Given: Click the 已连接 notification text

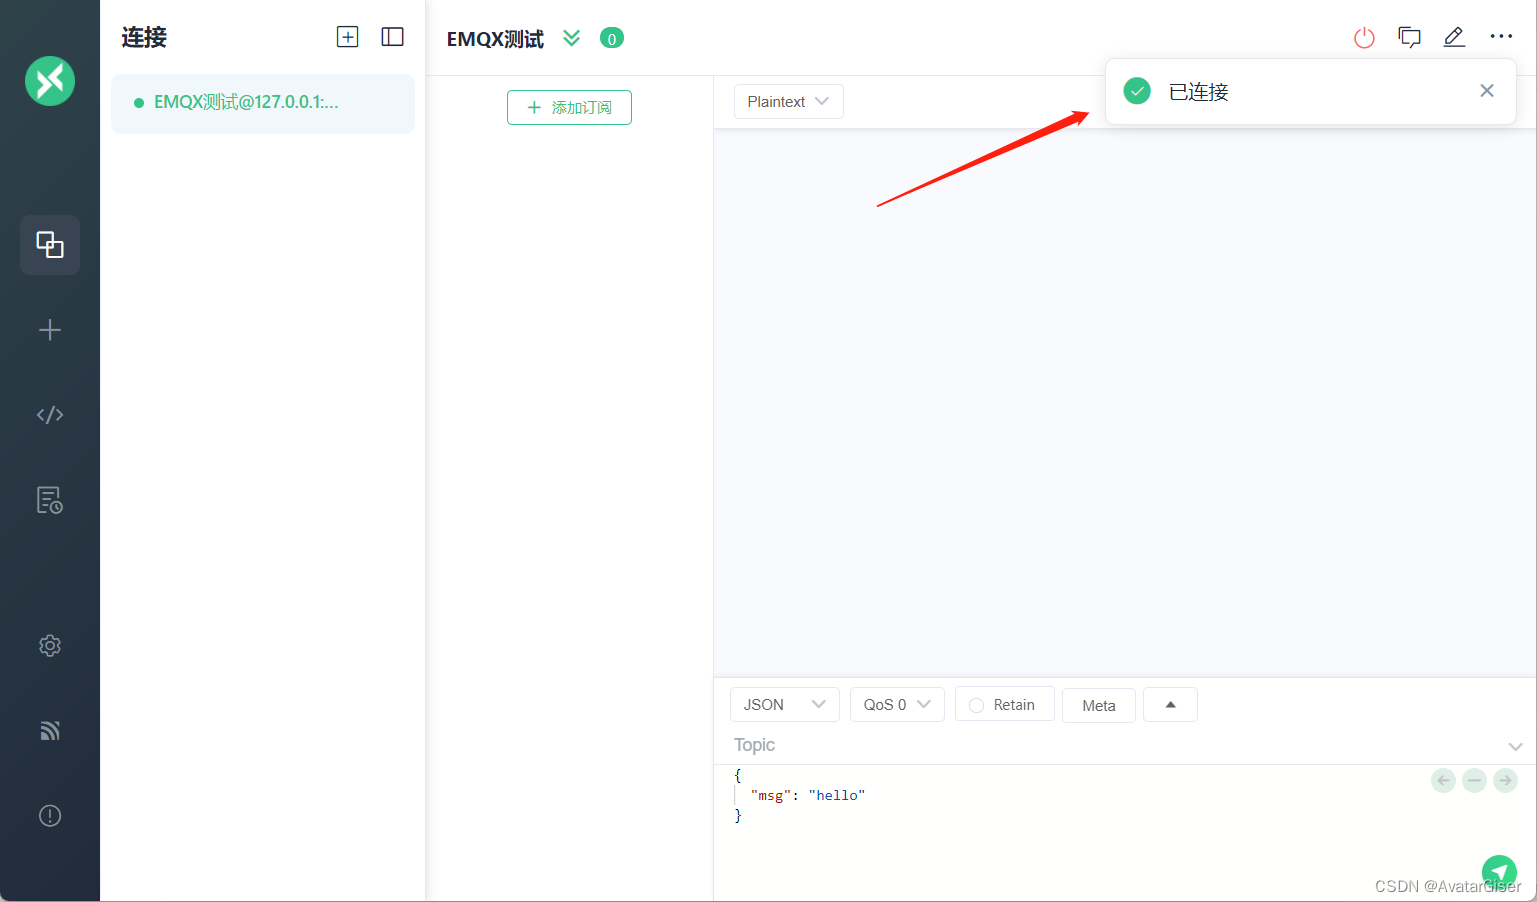Looking at the screenshot, I should click(x=1198, y=92).
